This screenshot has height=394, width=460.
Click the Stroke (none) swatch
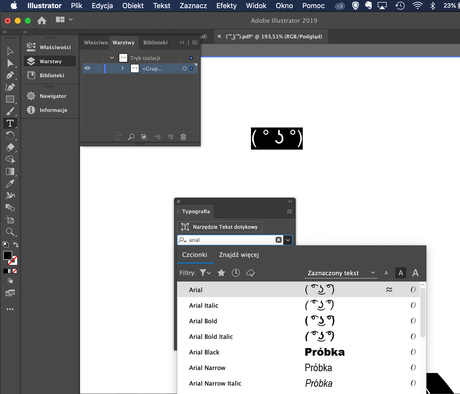click(x=13, y=260)
